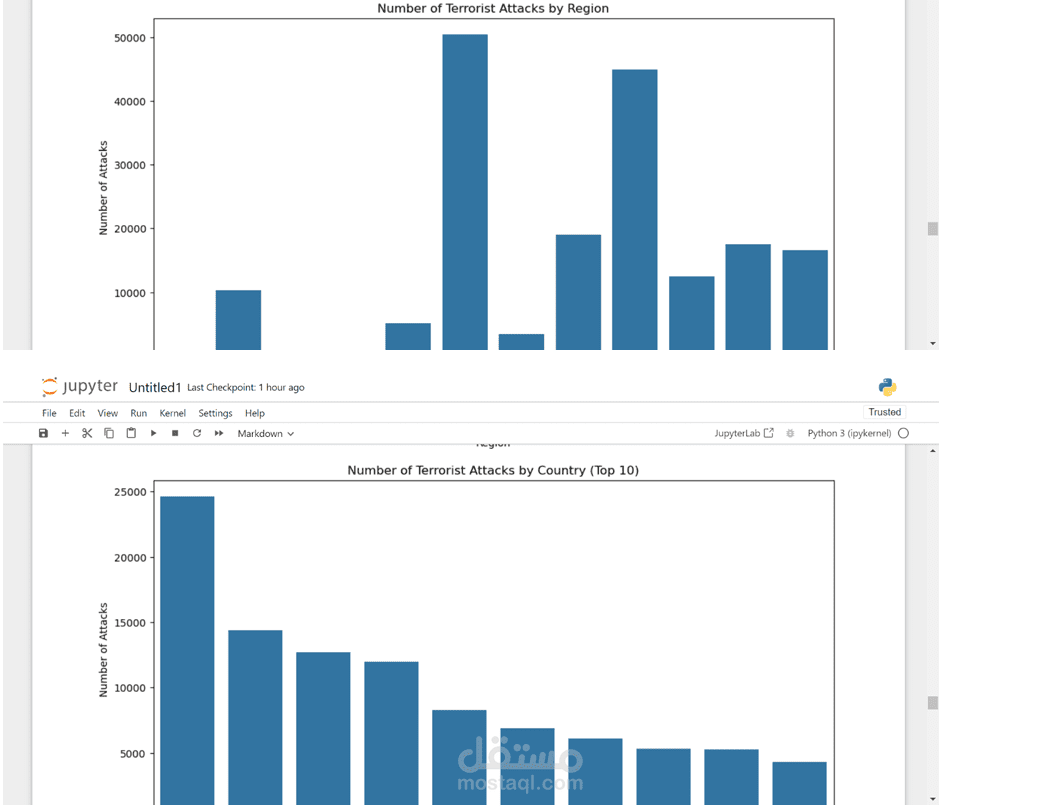Insert a new cell using the plus icon
Viewport: 1042px width, 810px height.
65,433
